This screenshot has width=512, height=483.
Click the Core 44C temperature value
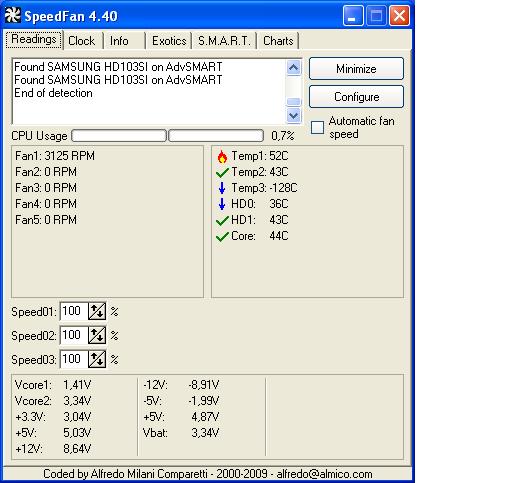pyautogui.click(x=279, y=236)
